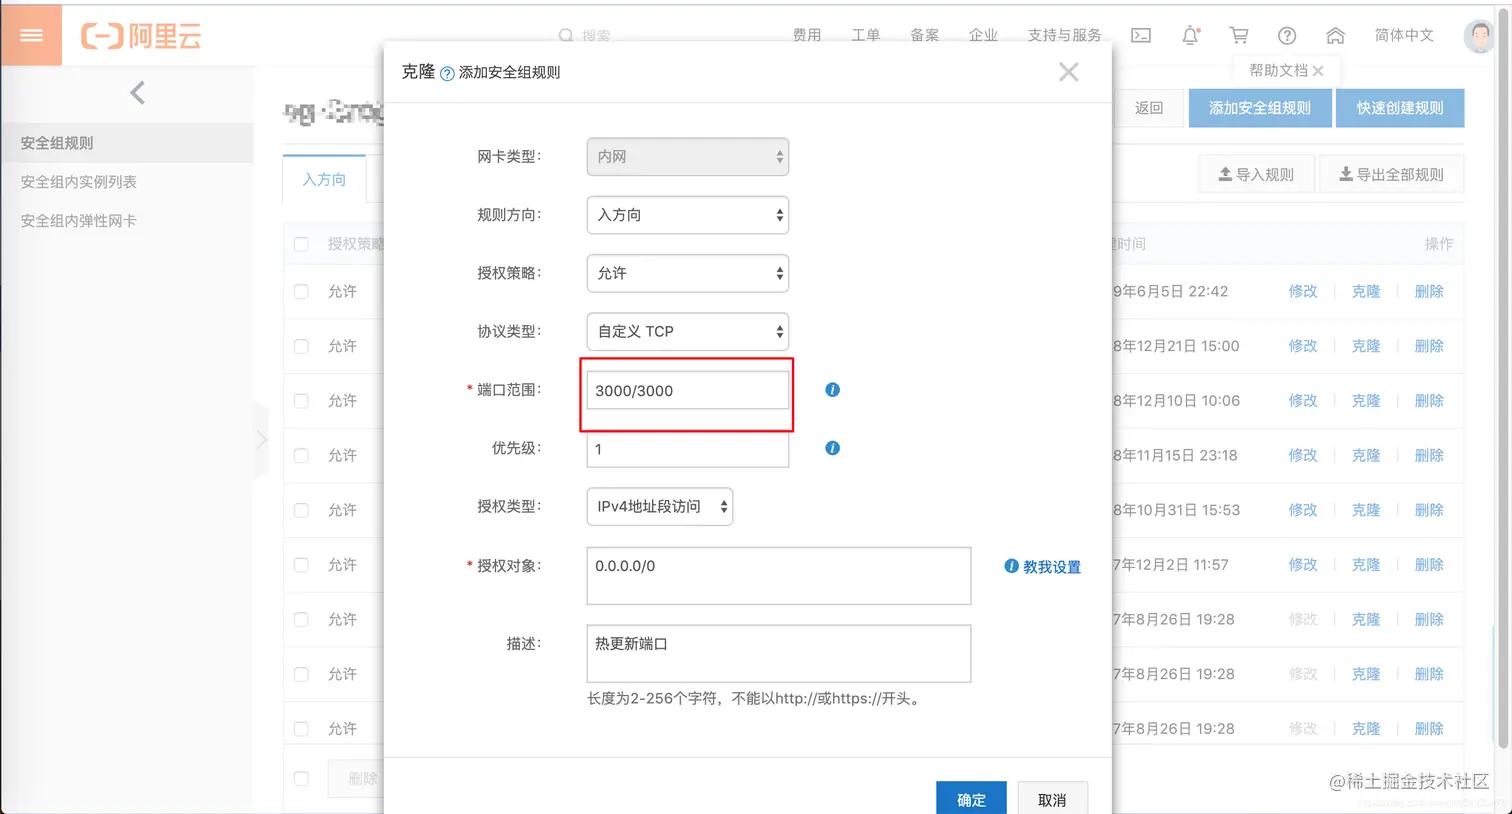Open the 规则方向 dropdown
1512x814 pixels.
(x=688, y=215)
